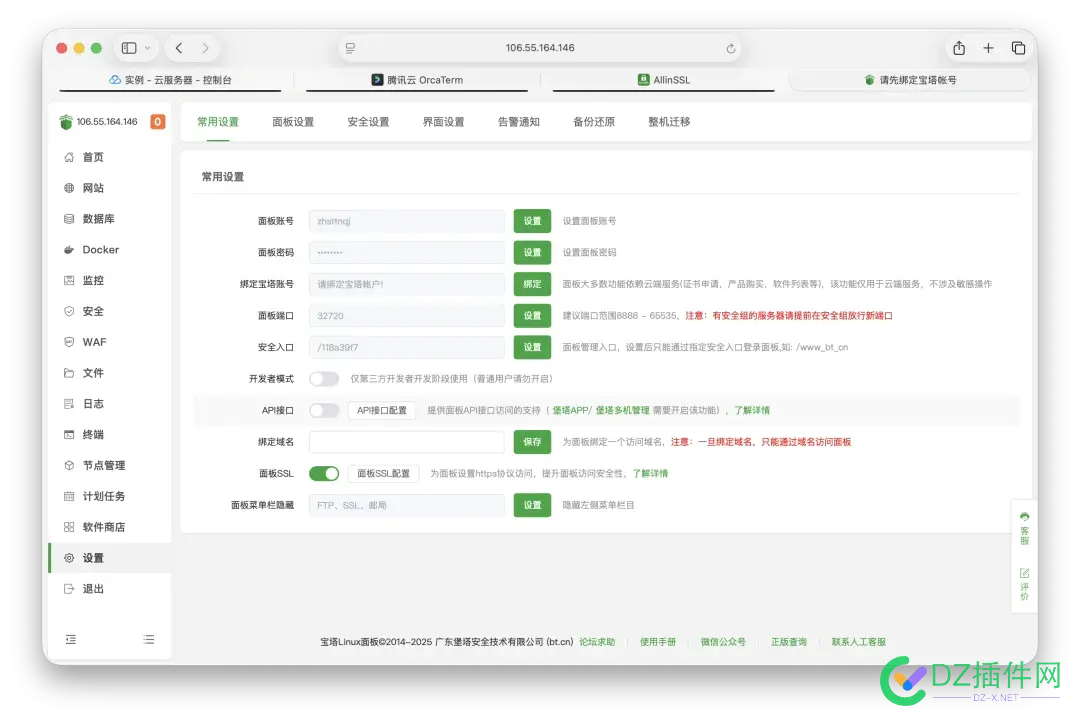Go back with Safari back arrow
Screen dimensions: 1080x721
pyautogui.click(x=179, y=48)
